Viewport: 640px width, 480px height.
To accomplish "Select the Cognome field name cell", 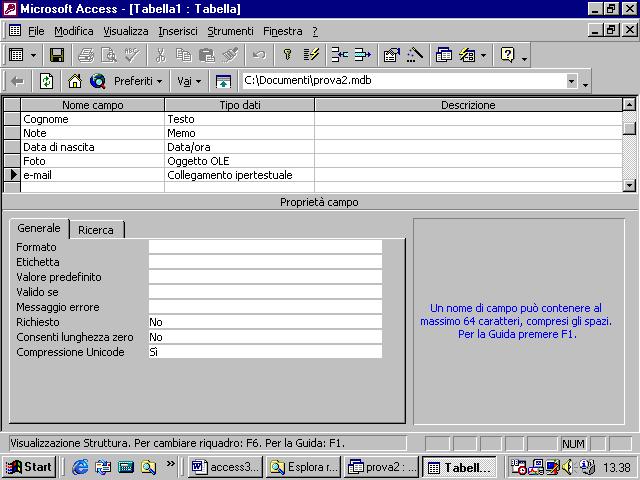I will point(93,119).
